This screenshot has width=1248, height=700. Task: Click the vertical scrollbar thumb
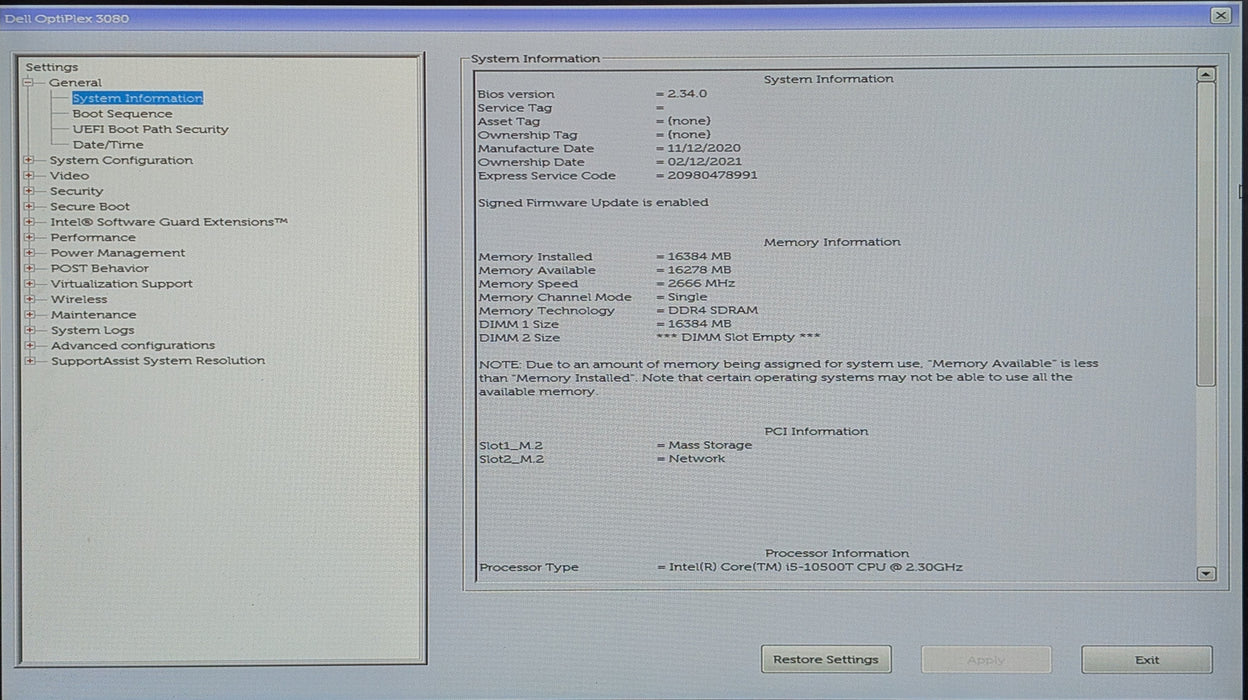point(1206,234)
